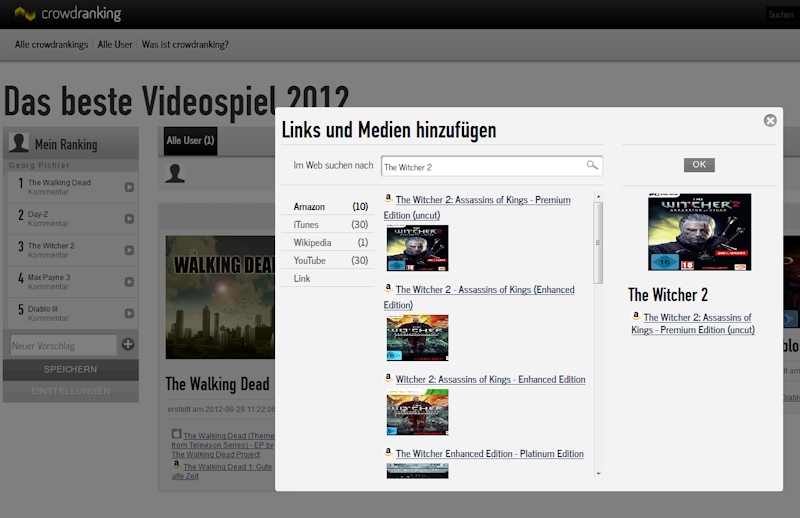Click Amazon icon beside Platinum Edition result
Image resolution: width=800 pixels, height=518 pixels.
coord(388,452)
